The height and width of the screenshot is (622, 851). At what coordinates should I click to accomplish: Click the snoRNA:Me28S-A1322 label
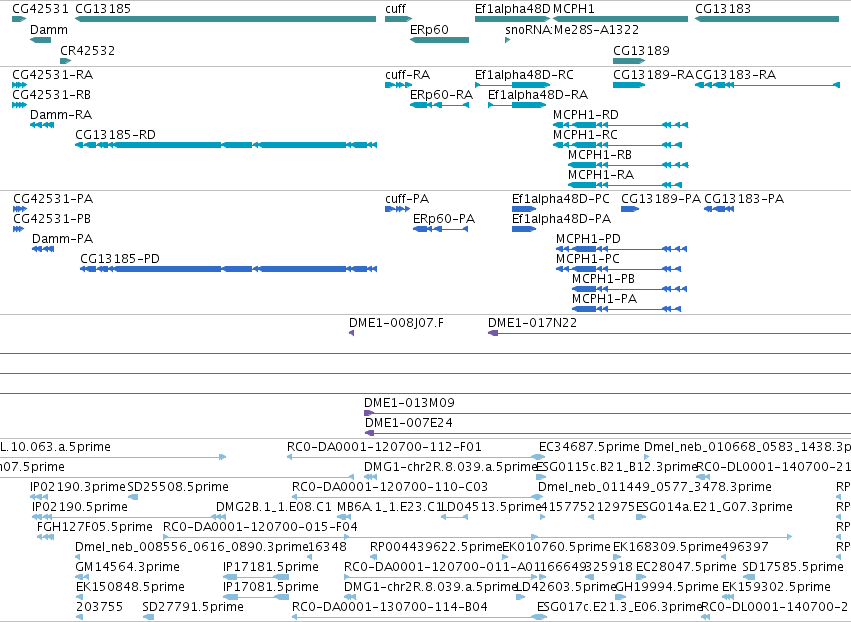click(572, 29)
